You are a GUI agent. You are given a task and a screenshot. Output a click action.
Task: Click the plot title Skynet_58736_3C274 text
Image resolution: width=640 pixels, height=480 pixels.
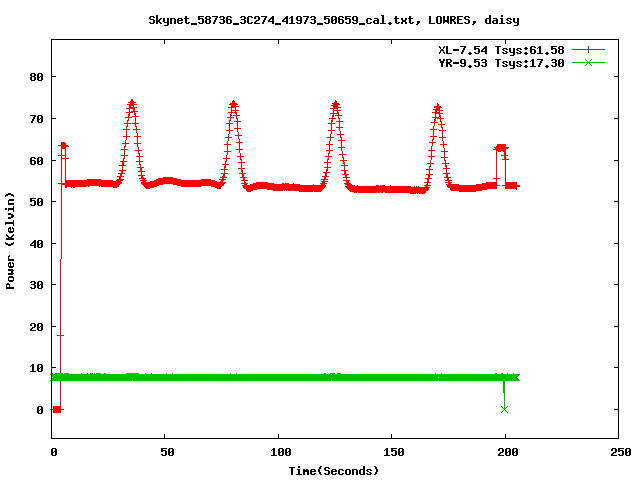[x=333, y=20]
